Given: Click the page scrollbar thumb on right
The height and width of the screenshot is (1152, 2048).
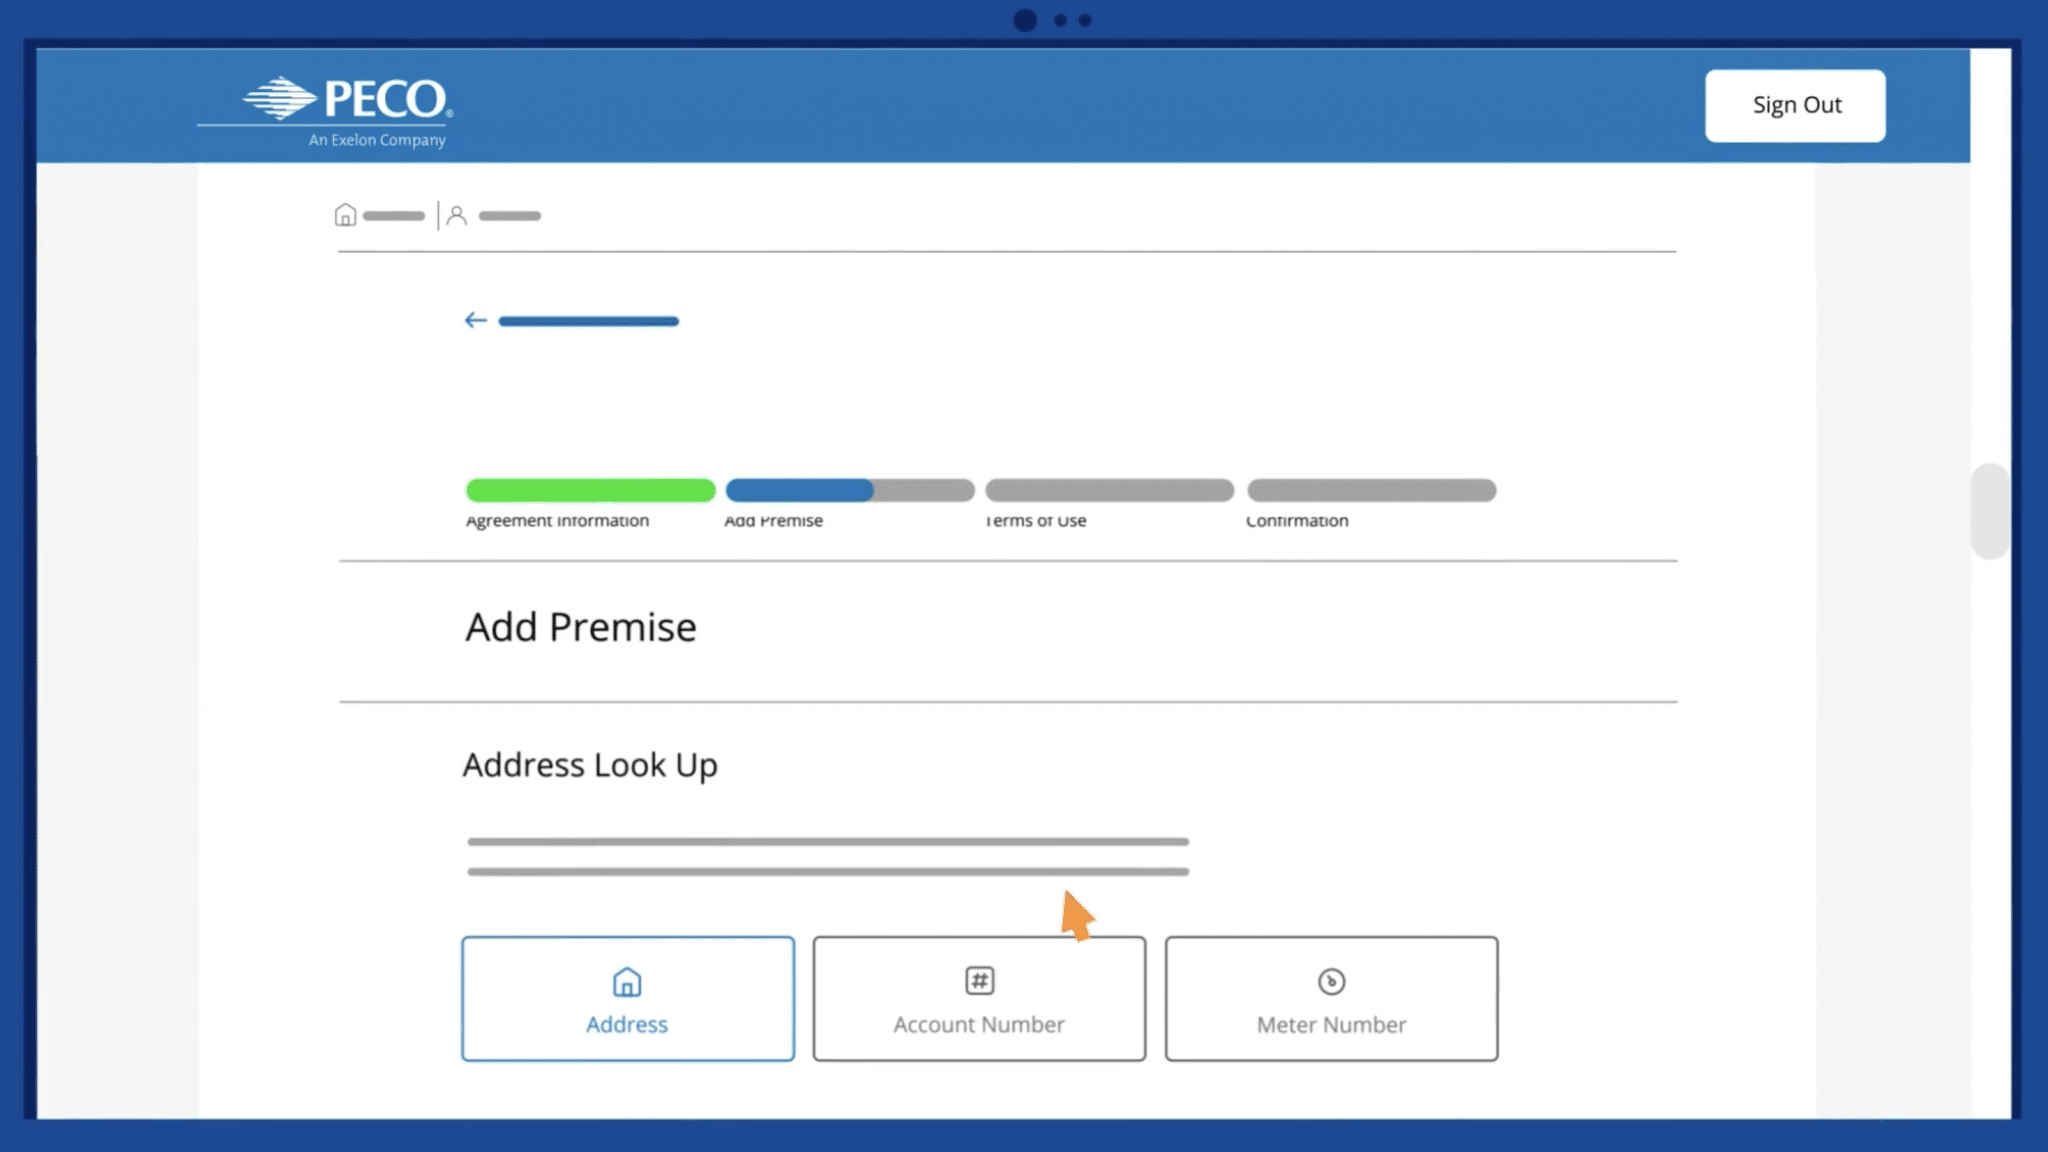Looking at the screenshot, I should tap(1989, 511).
